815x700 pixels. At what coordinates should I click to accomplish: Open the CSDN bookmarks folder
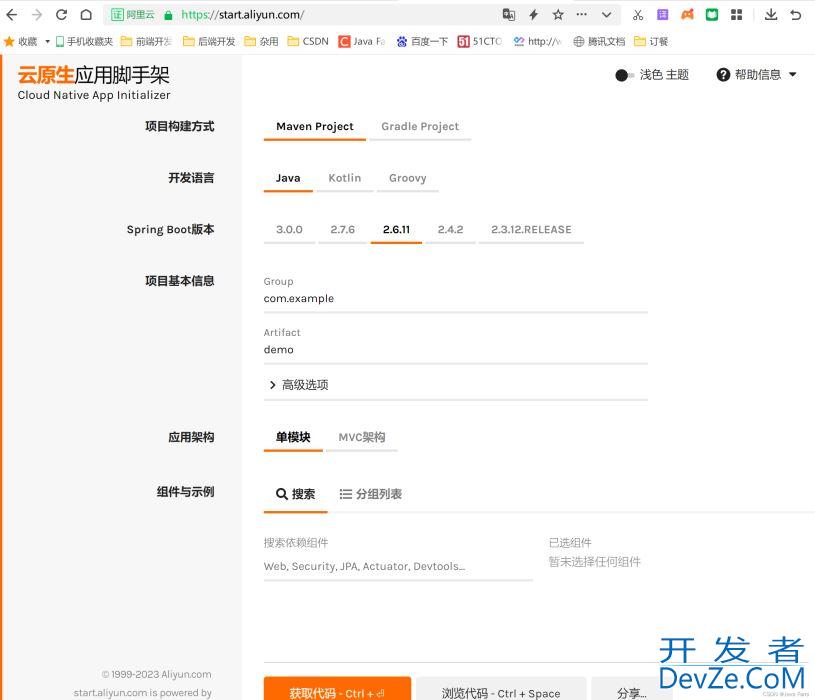pyautogui.click(x=308, y=42)
